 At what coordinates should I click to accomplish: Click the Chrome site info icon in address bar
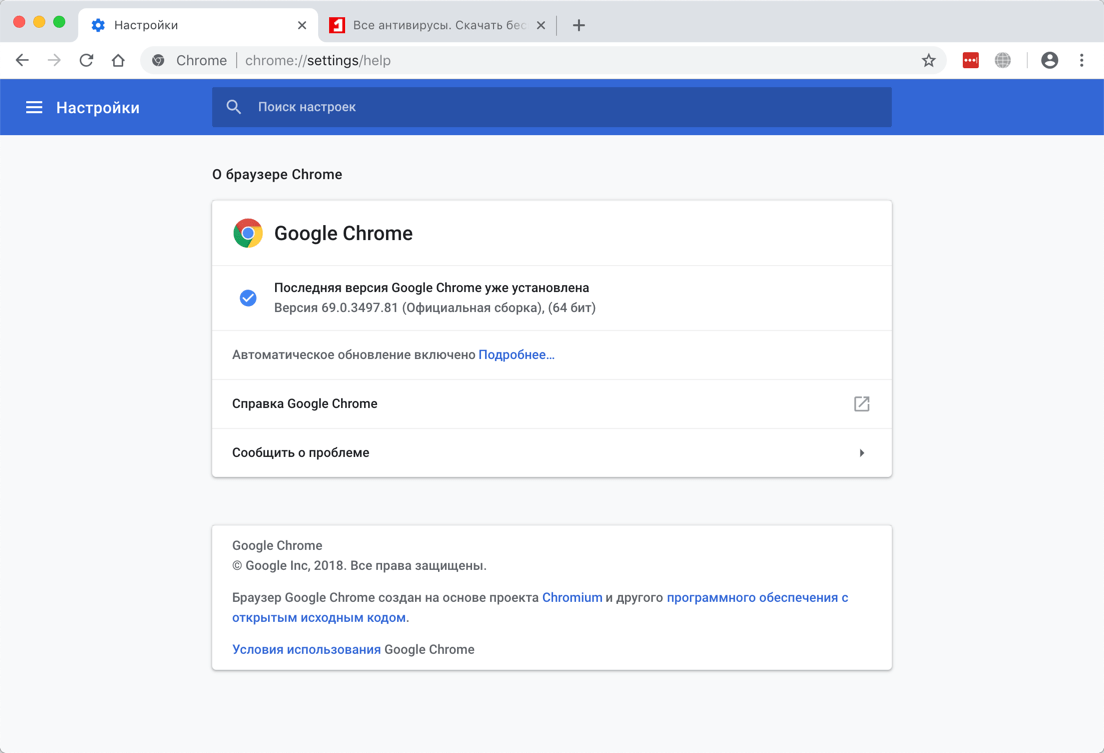pyautogui.click(x=158, y=61)
